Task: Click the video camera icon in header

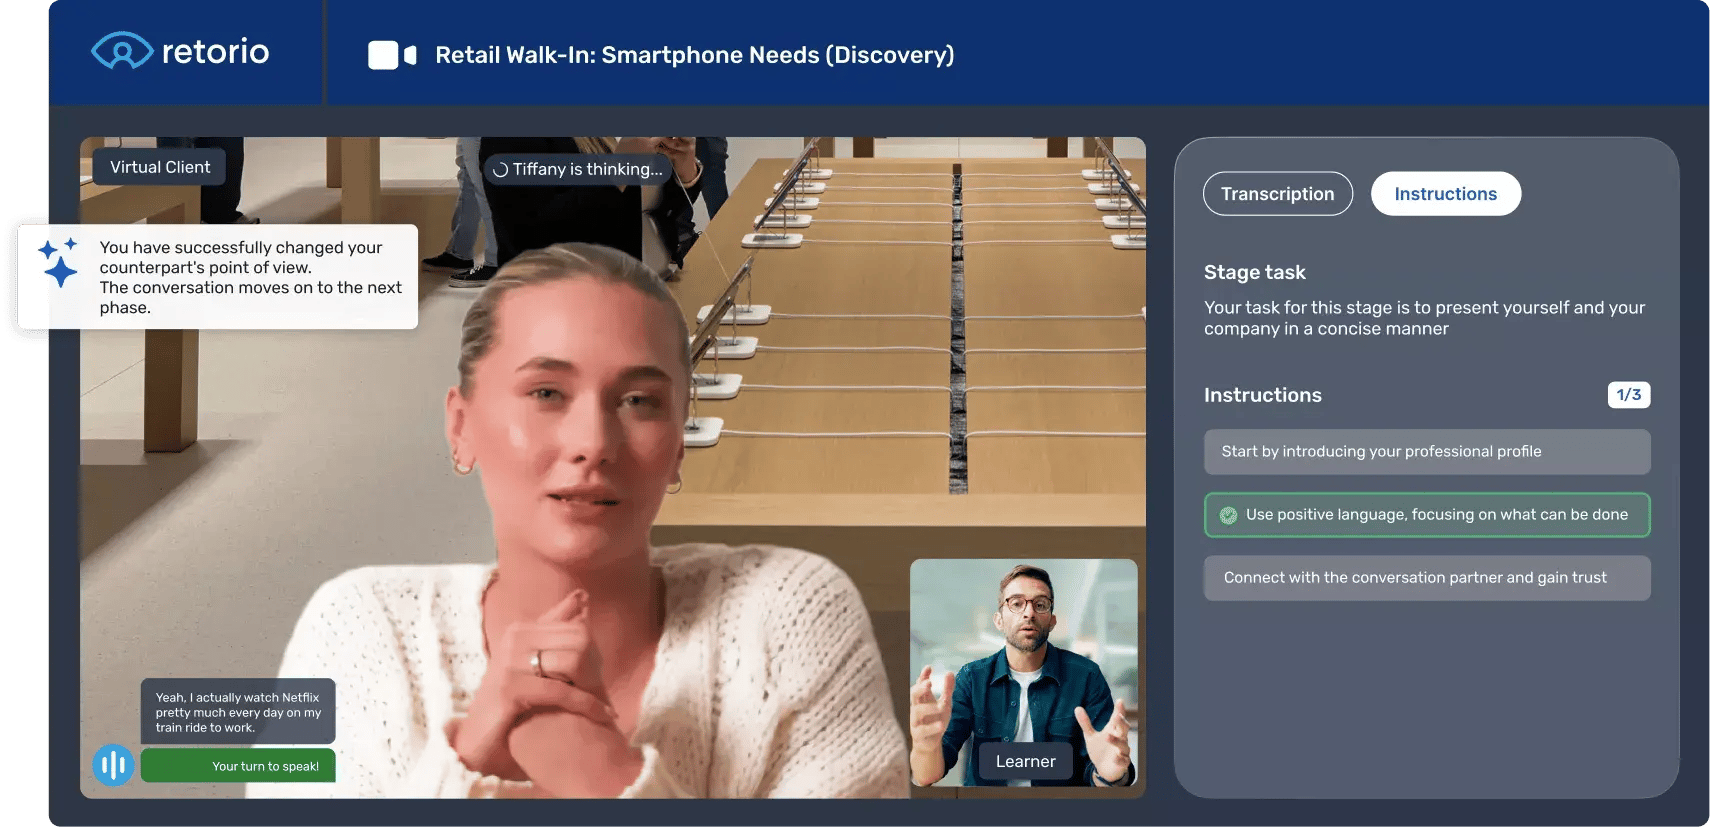Action: (x=392, y=55)
